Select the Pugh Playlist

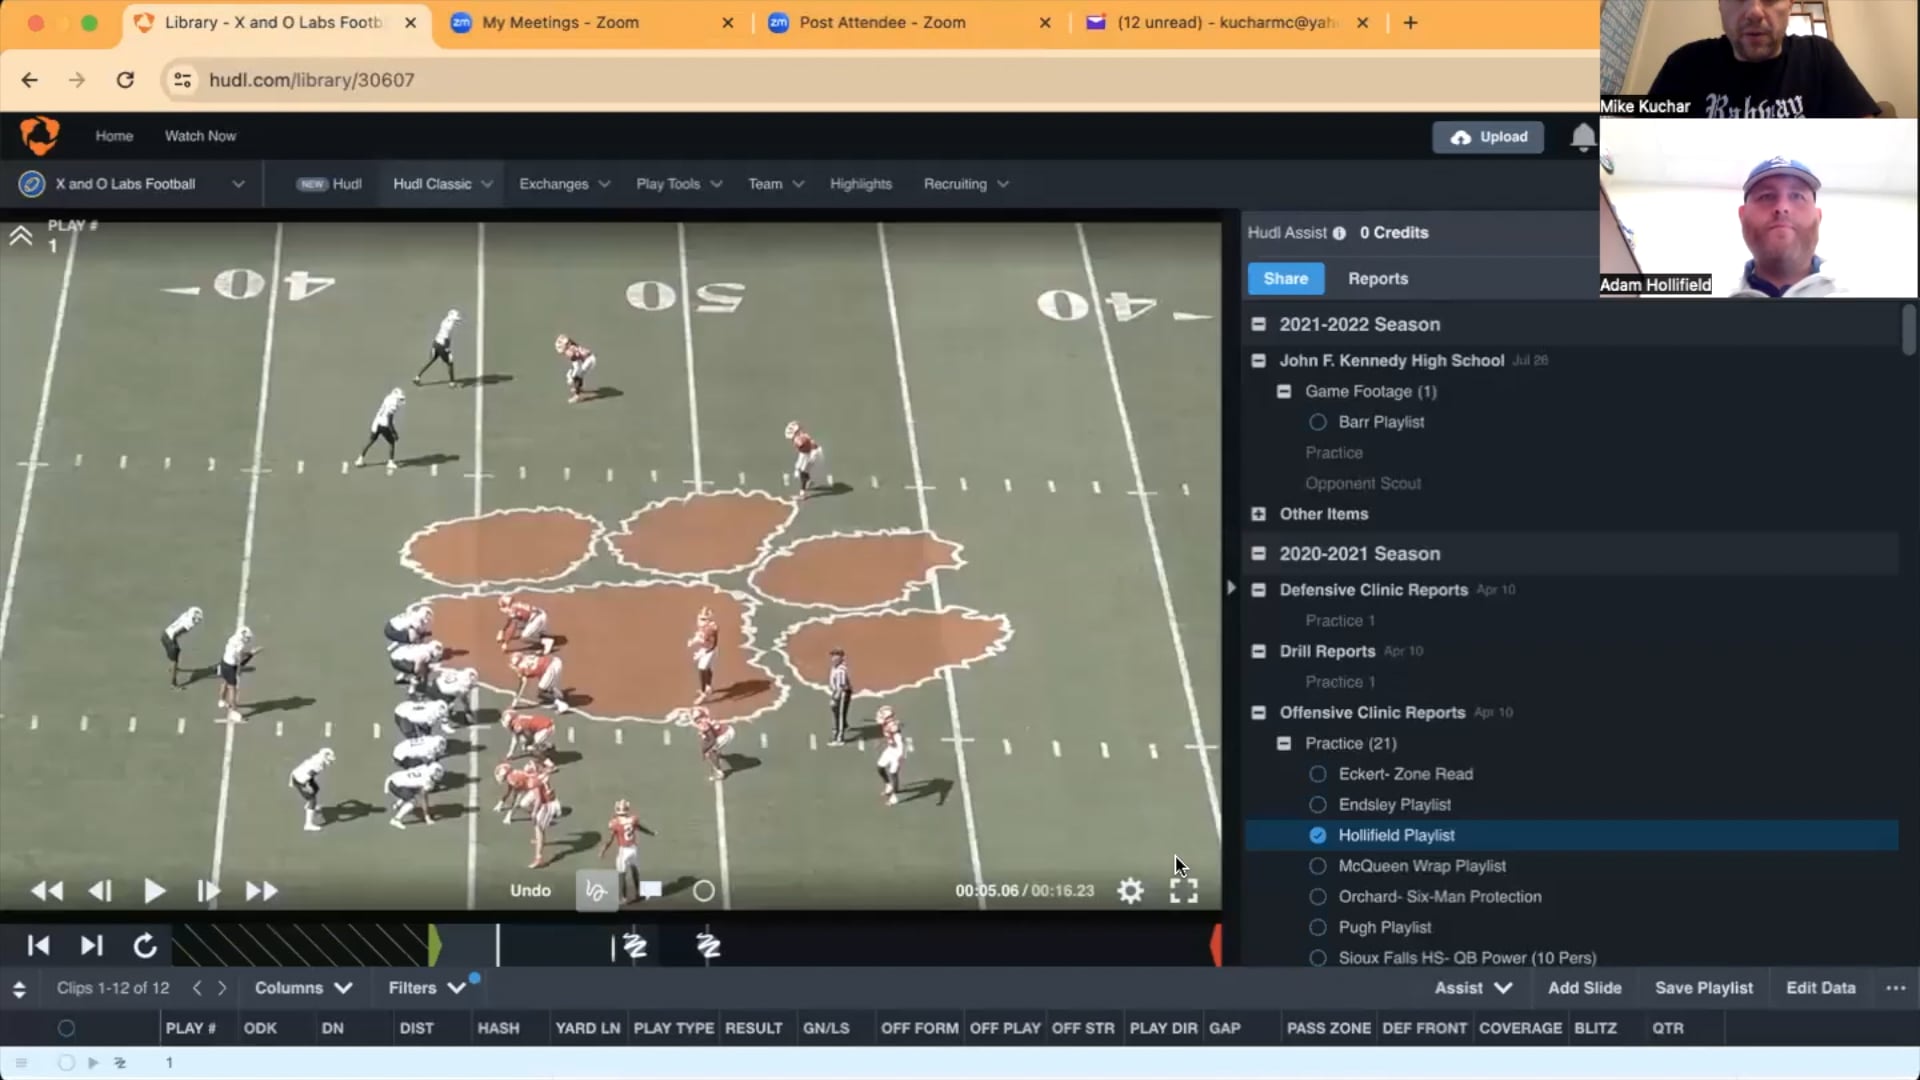click(1318, 927)
